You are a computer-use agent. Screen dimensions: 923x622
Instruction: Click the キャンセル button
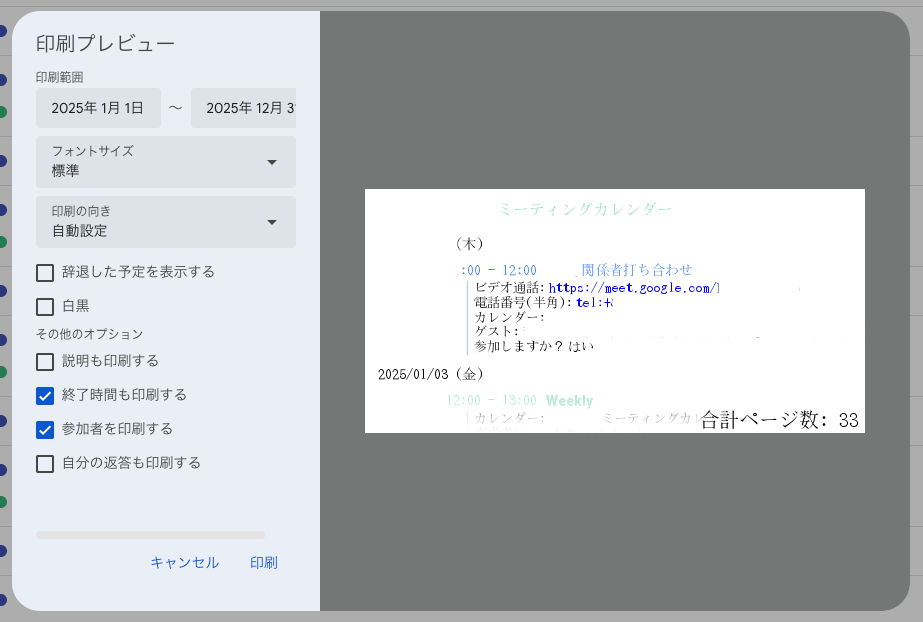(x=184, y=563)
